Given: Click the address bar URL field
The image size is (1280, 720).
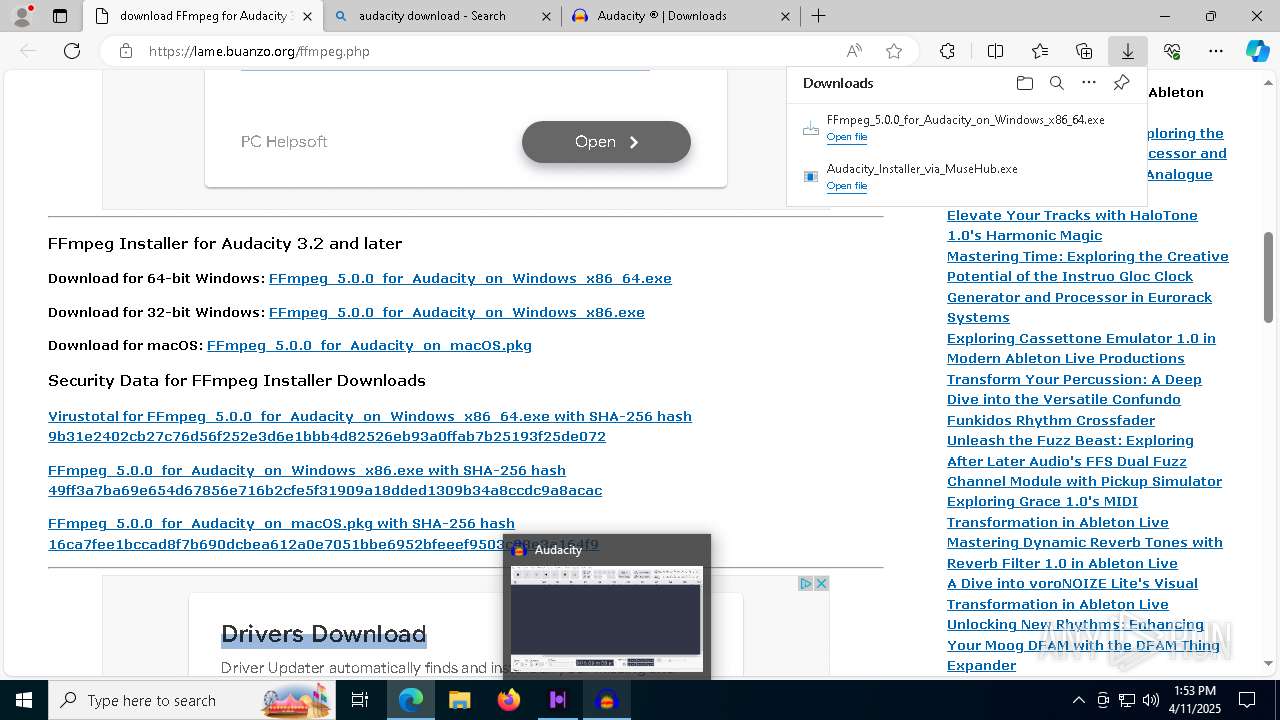Looking at the screenshot, I should (490, 51).
